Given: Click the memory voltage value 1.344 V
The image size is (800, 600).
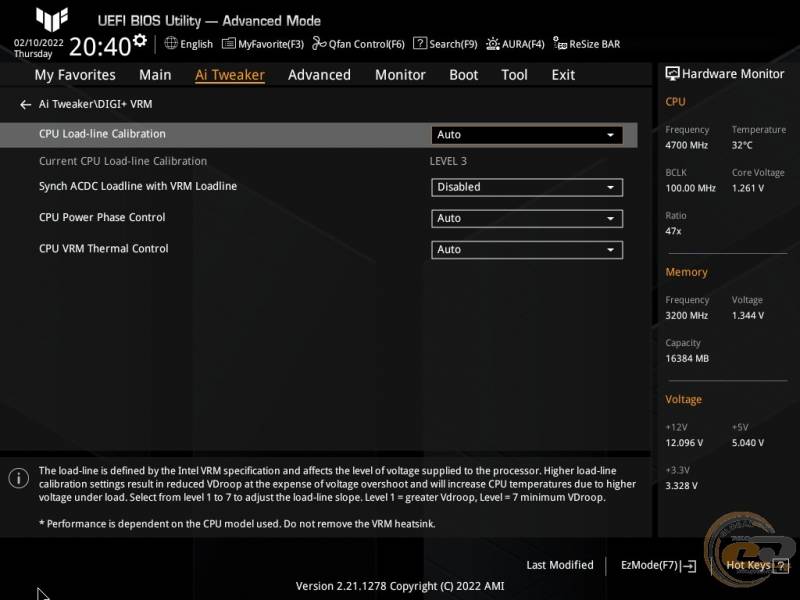Looking at the screenshot, I should pos(748,316).
